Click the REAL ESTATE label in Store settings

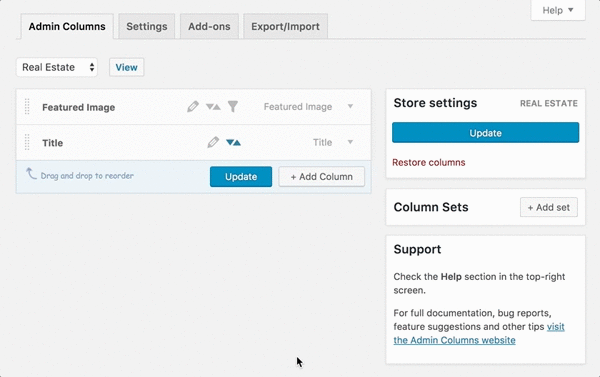click(549, 103)
